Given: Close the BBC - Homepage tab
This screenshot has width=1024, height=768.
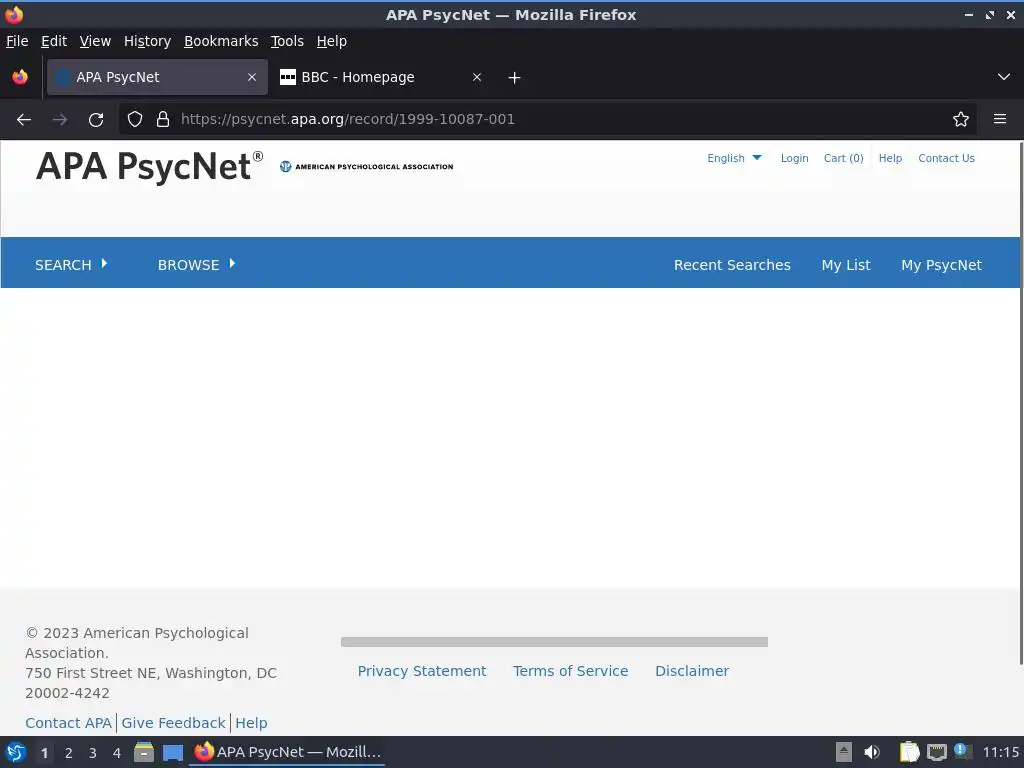Looking at the screenshot, I should pos(477,77).
